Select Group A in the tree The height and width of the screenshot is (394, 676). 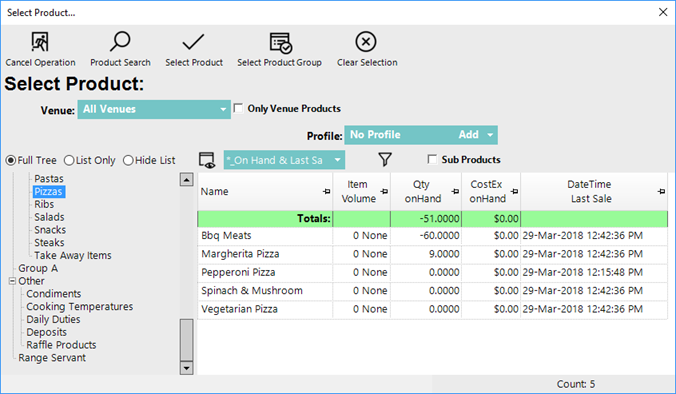pos(38,268)
